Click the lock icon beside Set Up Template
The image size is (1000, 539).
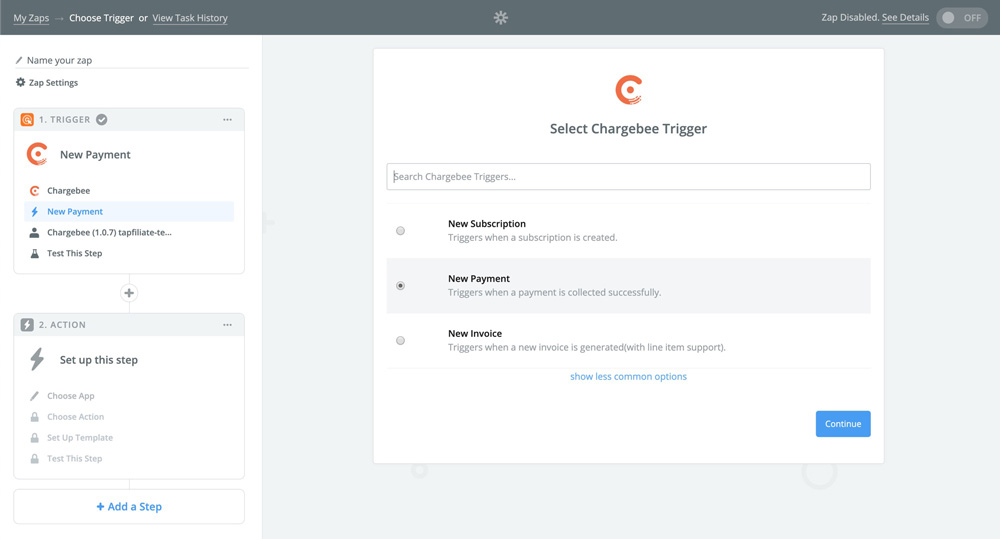[x=34, y=438]
